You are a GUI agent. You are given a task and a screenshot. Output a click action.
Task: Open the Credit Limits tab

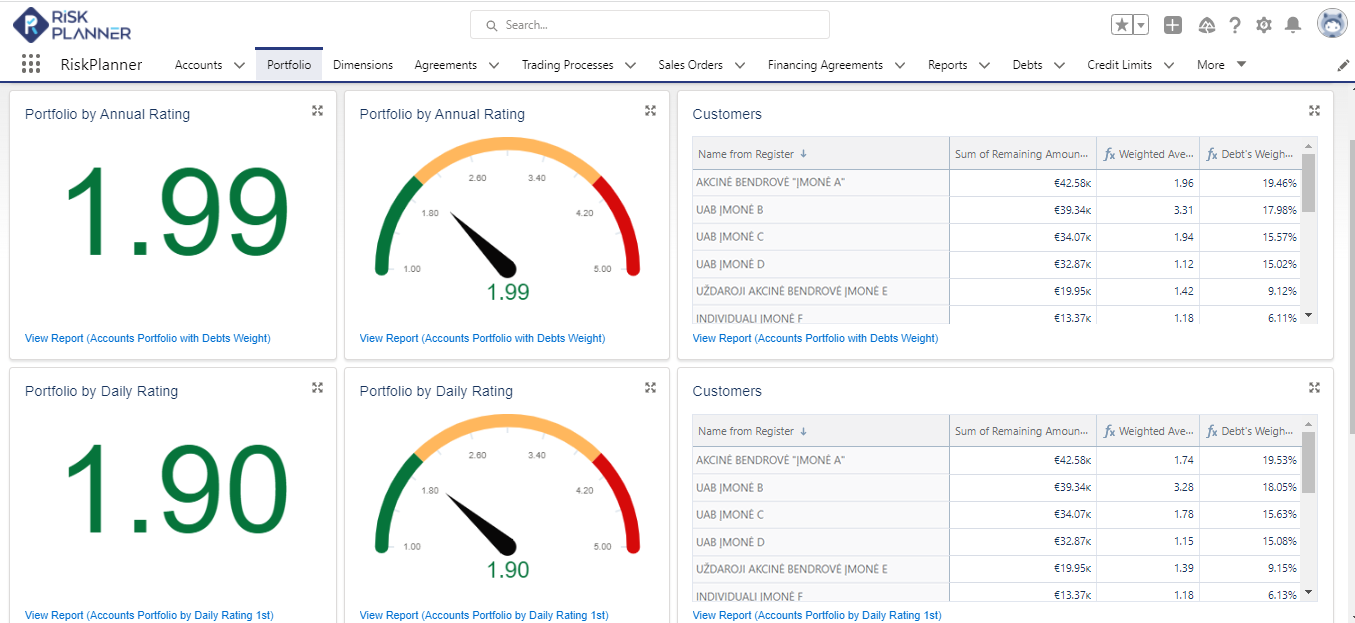(1120, 65)
